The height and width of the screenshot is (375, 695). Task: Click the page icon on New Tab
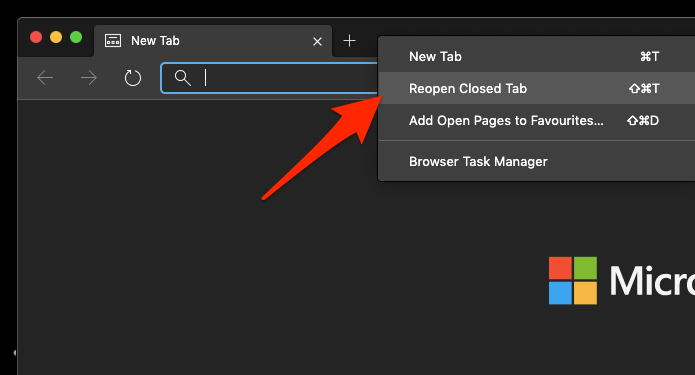pos(113,41)
